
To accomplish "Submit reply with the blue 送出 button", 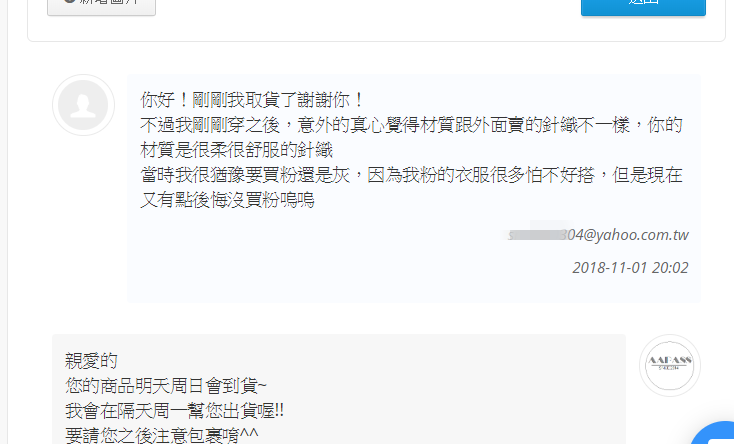I will click(x=643, y=6).
